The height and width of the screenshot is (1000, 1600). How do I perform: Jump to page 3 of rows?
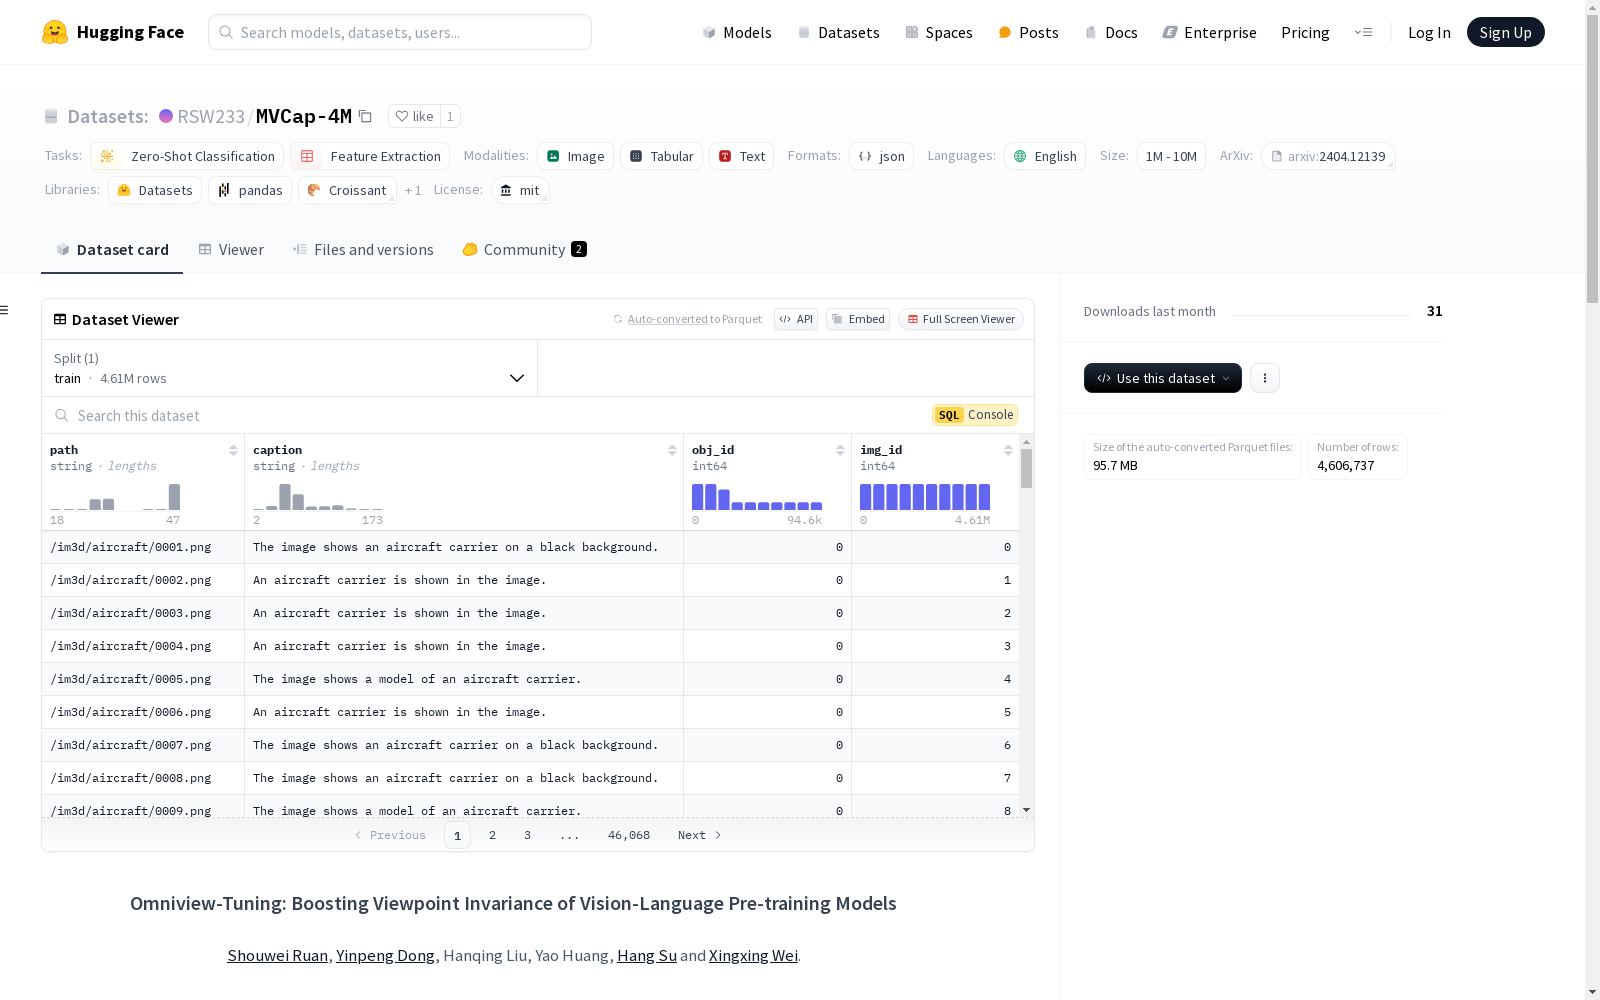click(x=527, y=835)
